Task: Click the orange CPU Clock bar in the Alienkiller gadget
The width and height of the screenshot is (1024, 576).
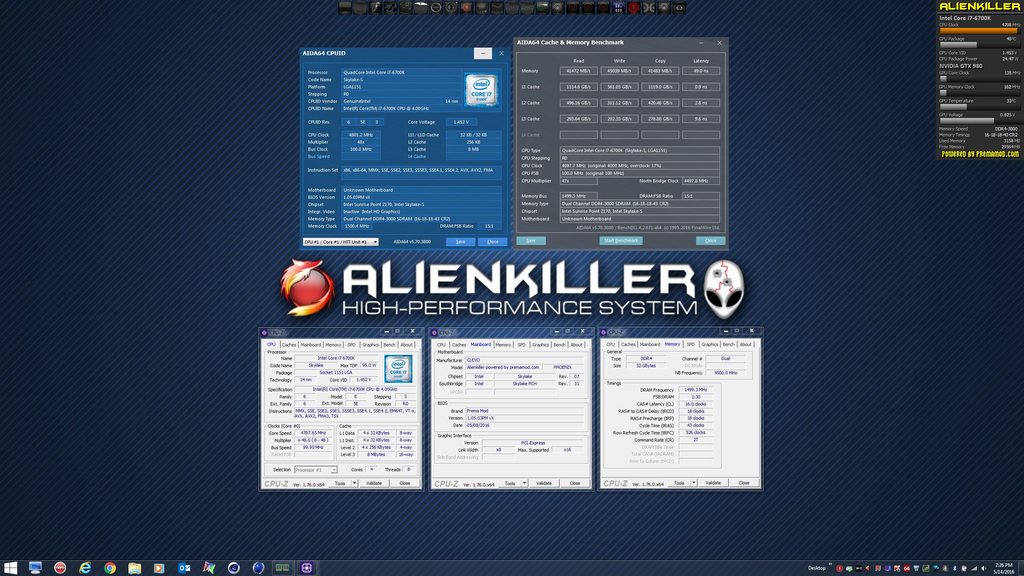Action: (x=978, y=31)
